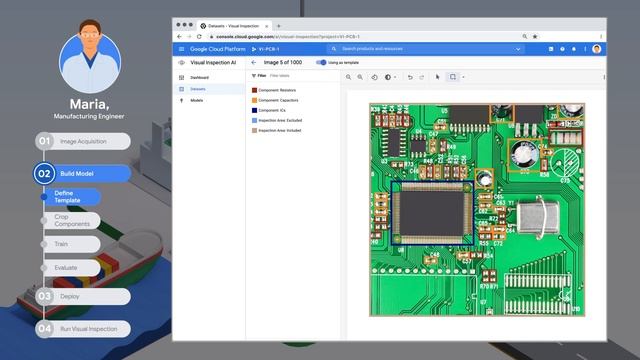This screenshot has height=360, width=640.
Task: Select the pointer selection tool
Action: point(438,77)
